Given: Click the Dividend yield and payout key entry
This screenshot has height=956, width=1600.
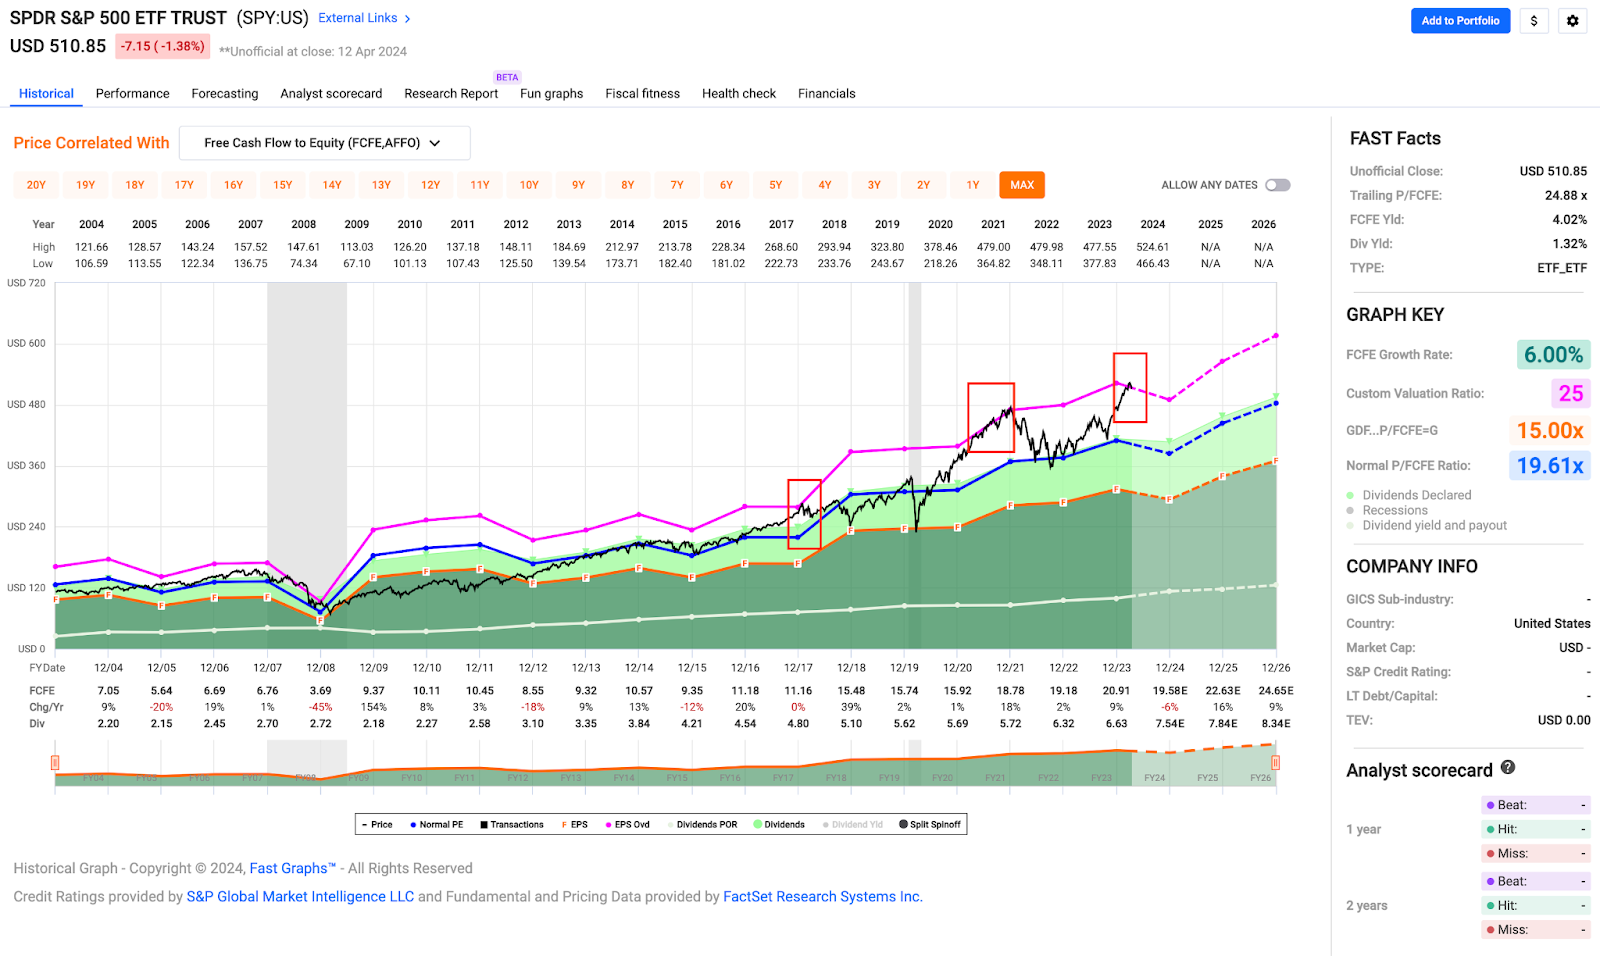Looking at the screenshot, I should tap(1427, 525).
